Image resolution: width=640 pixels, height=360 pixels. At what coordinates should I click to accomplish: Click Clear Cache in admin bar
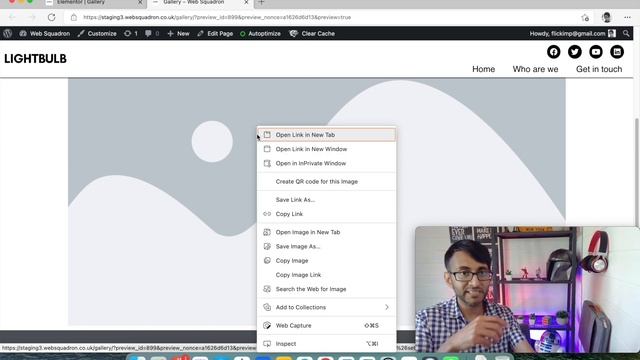click(312, 33)
